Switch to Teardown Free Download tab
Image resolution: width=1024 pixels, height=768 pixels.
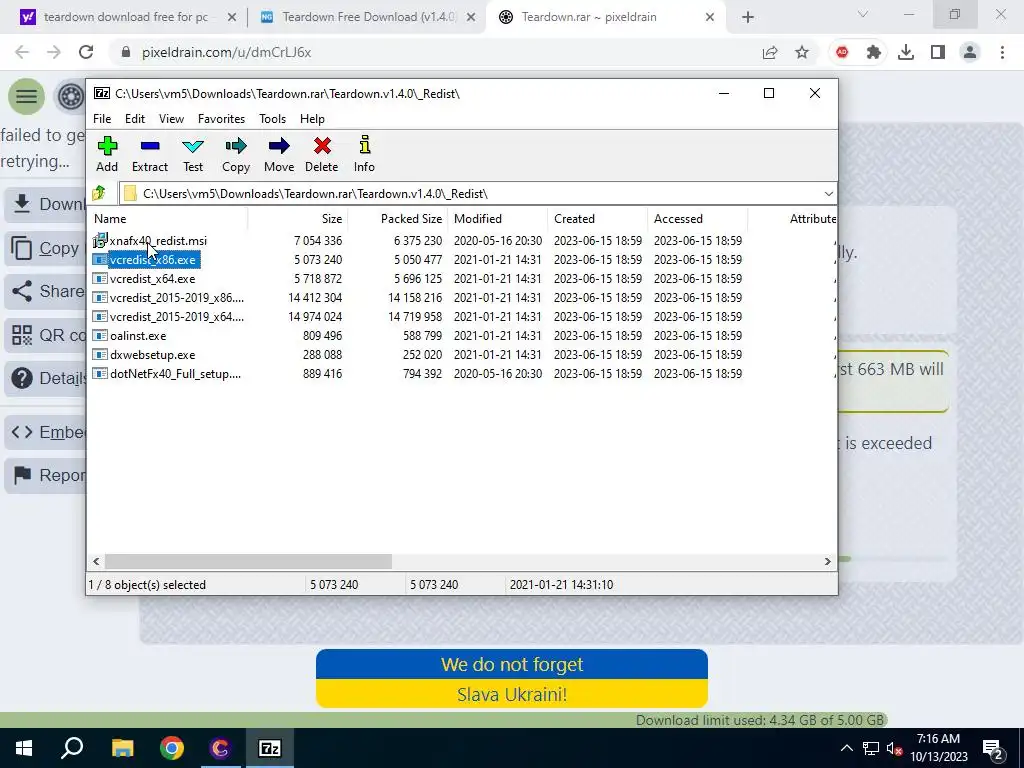pyautogui.click(x=367, y=17)
